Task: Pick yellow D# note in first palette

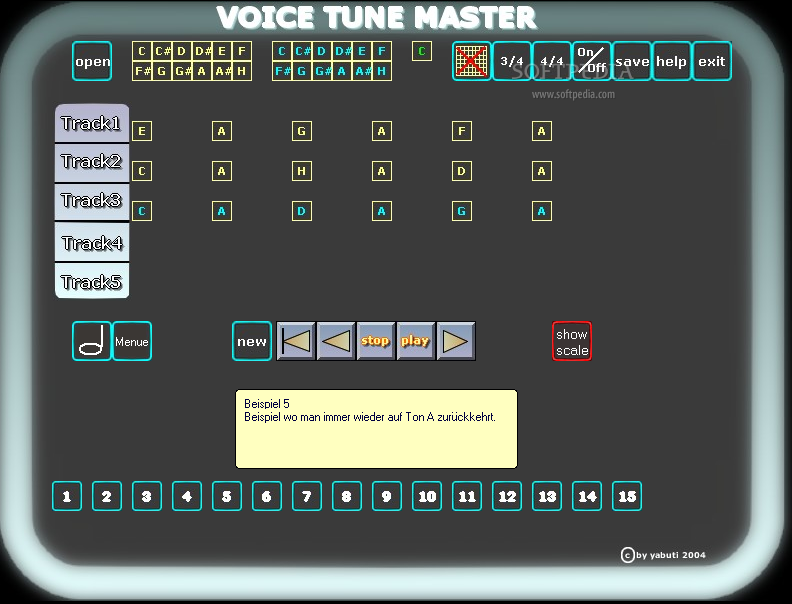Action: 202,51
